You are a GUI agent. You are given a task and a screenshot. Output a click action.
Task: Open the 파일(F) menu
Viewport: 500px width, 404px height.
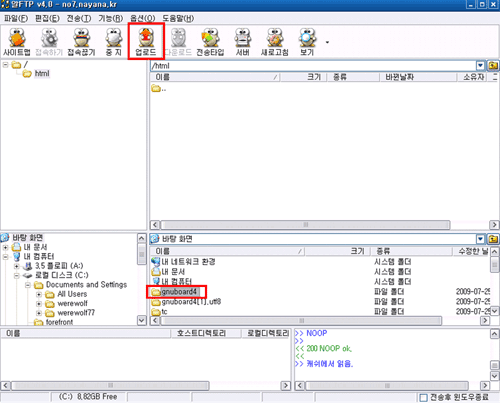click(16, 18)
